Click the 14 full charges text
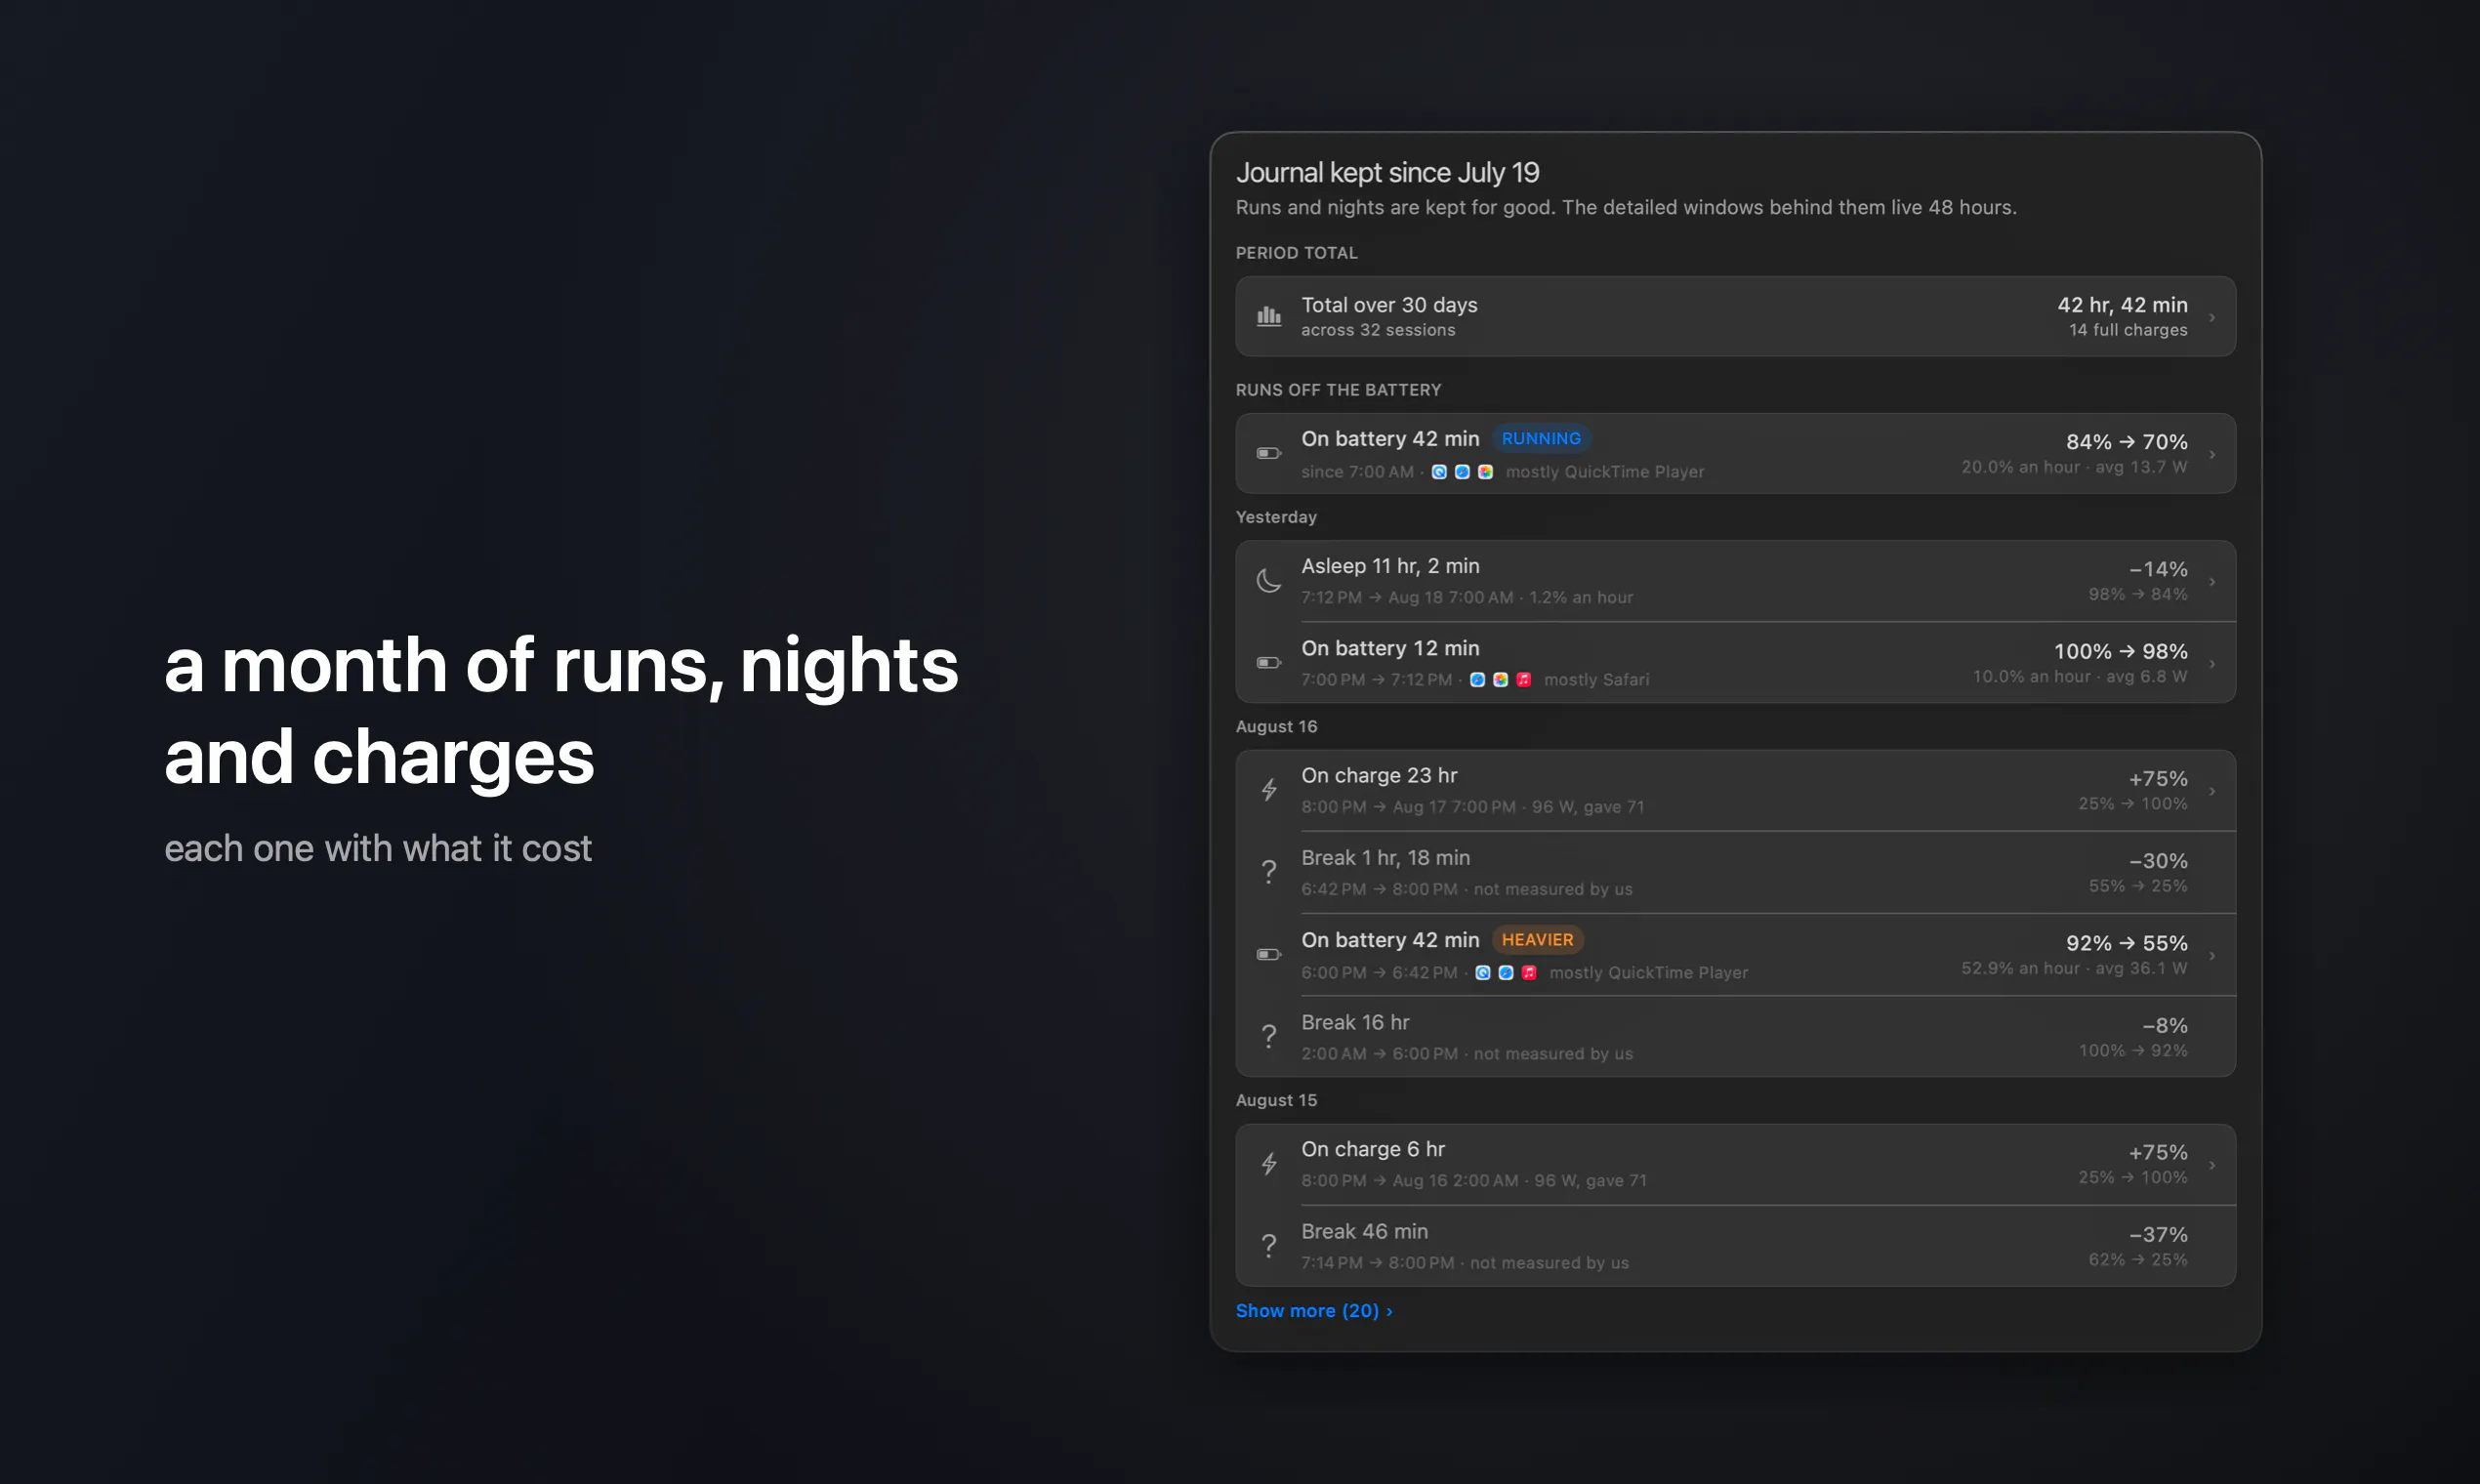2480x1484 pixels. coord(2128,330)
